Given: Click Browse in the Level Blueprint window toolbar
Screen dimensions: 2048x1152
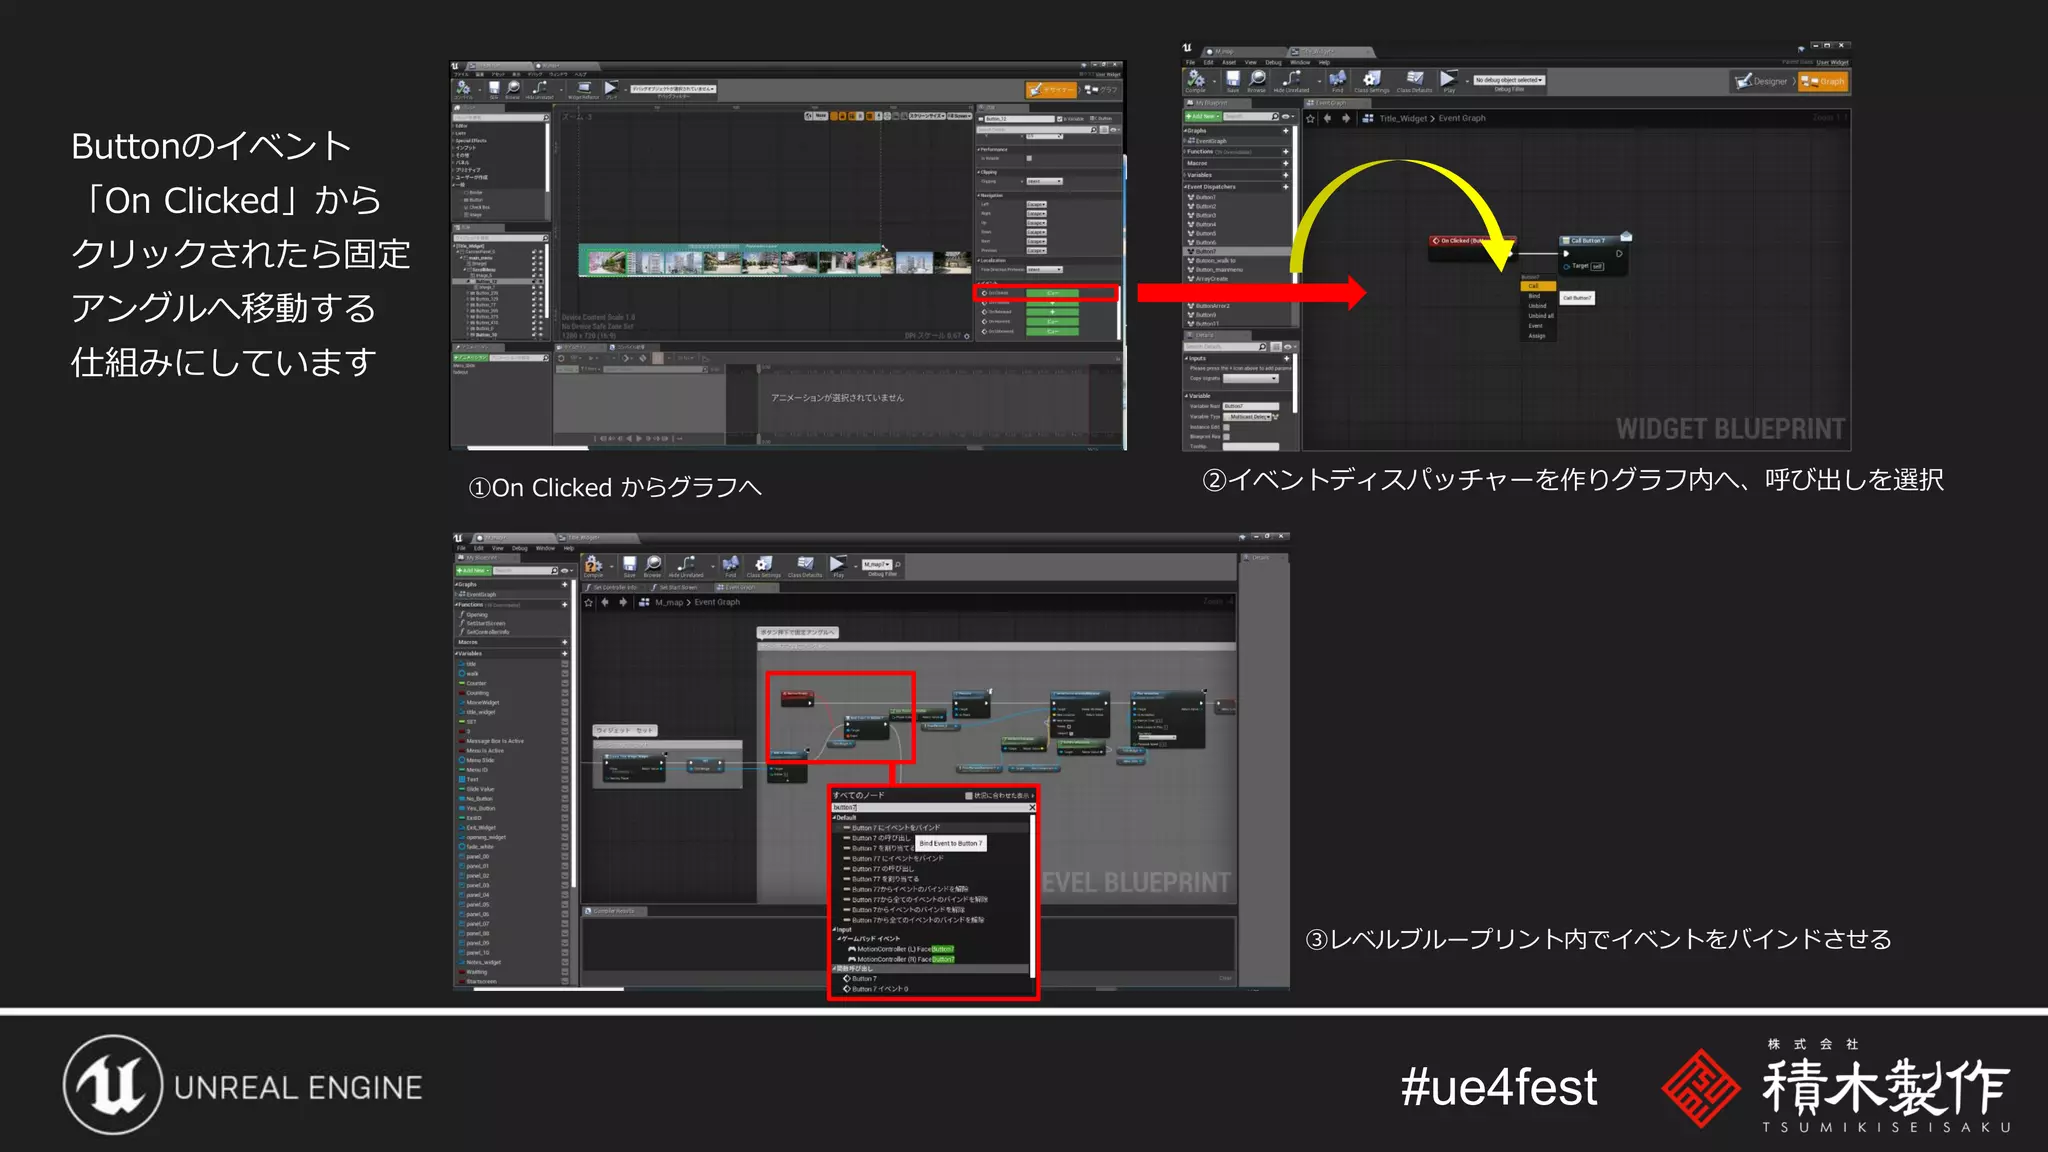Looking at the screenshot, I should click(x=653, y=567).
